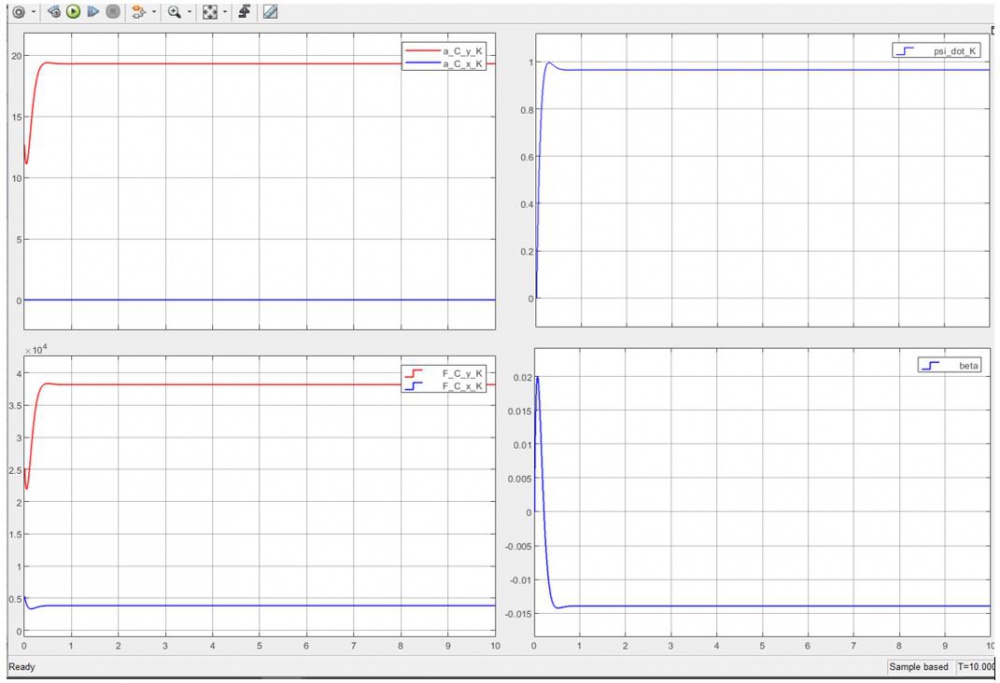This screenshot has width=1000, height=683.
Task: Run the simulation with green play button
Action: (x=74, y=12)
